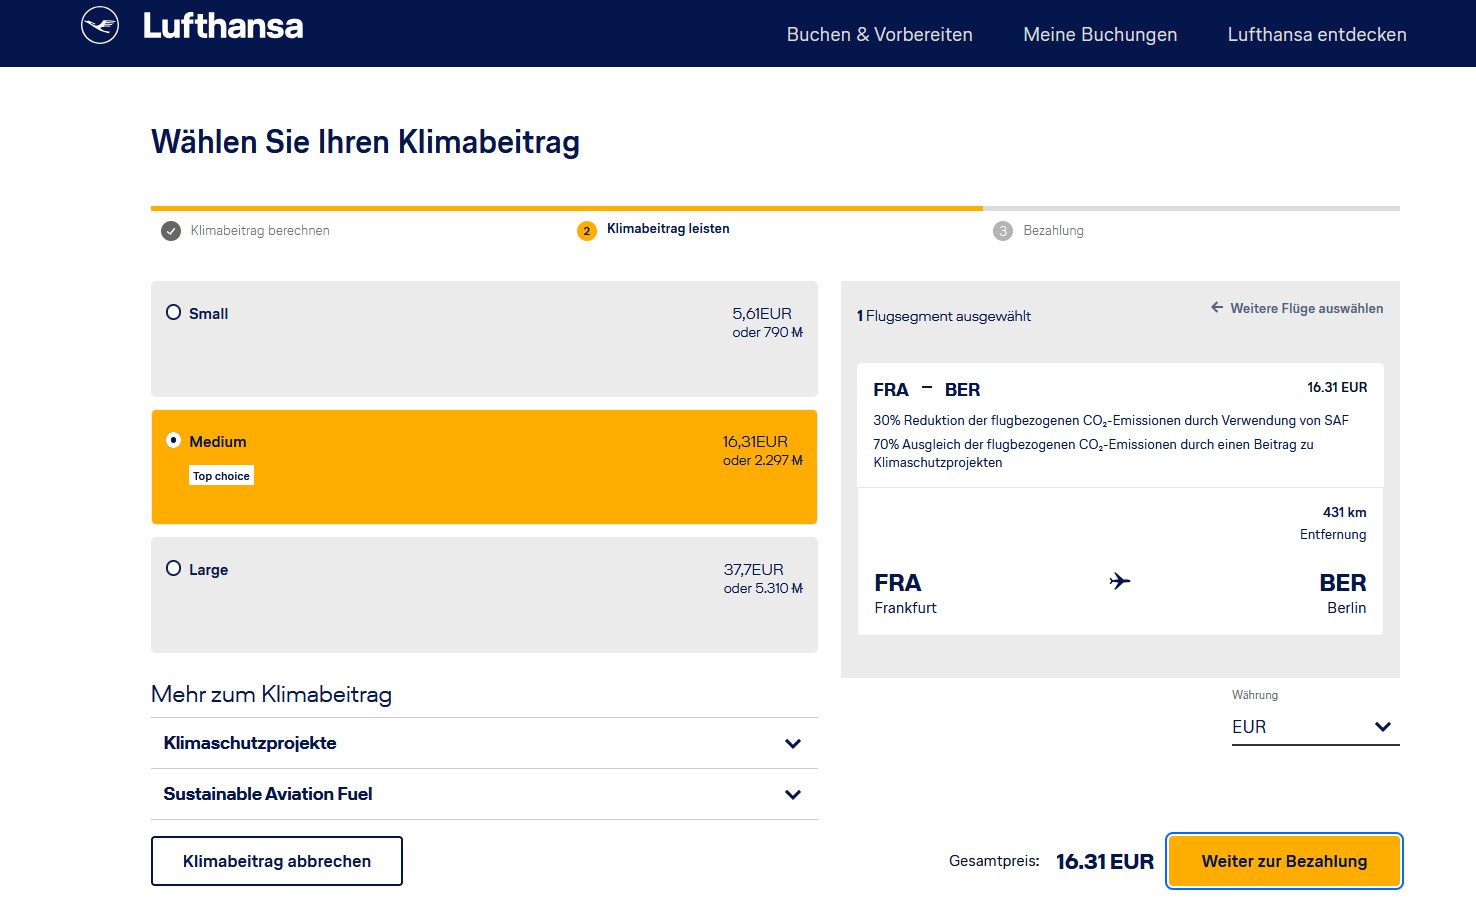Click the step 3 Bezahlung circle icon
Screen dimensions: 1476x910
[x=1002, y=231]
